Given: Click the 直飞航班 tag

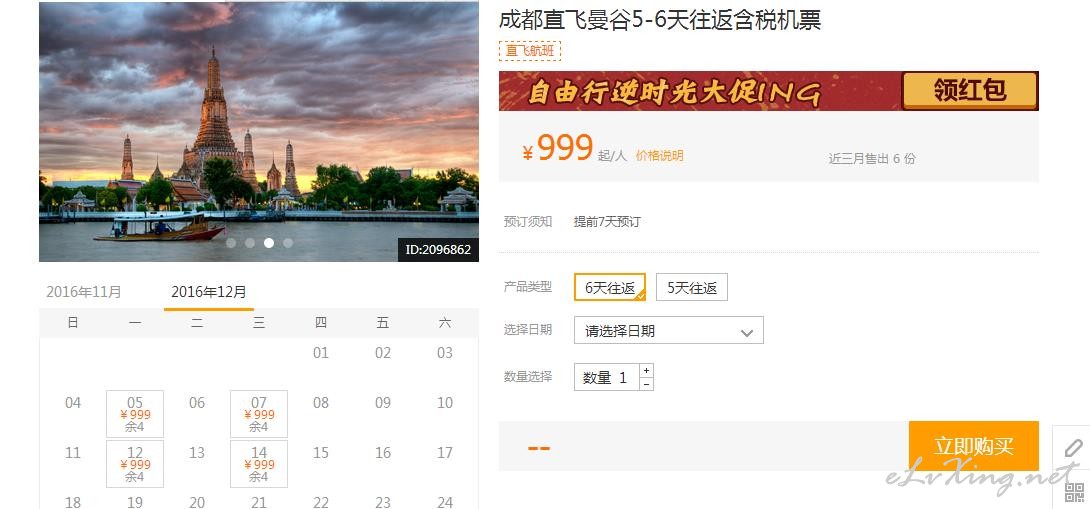Looking at the screenshot, I should pyautogui.click(x=530, y=51).
